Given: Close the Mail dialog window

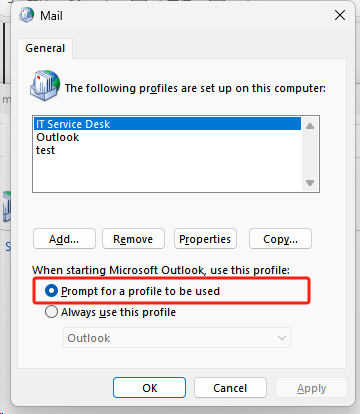Looking at the screenshot, I should pyautogui.click(x=340, y=15).
